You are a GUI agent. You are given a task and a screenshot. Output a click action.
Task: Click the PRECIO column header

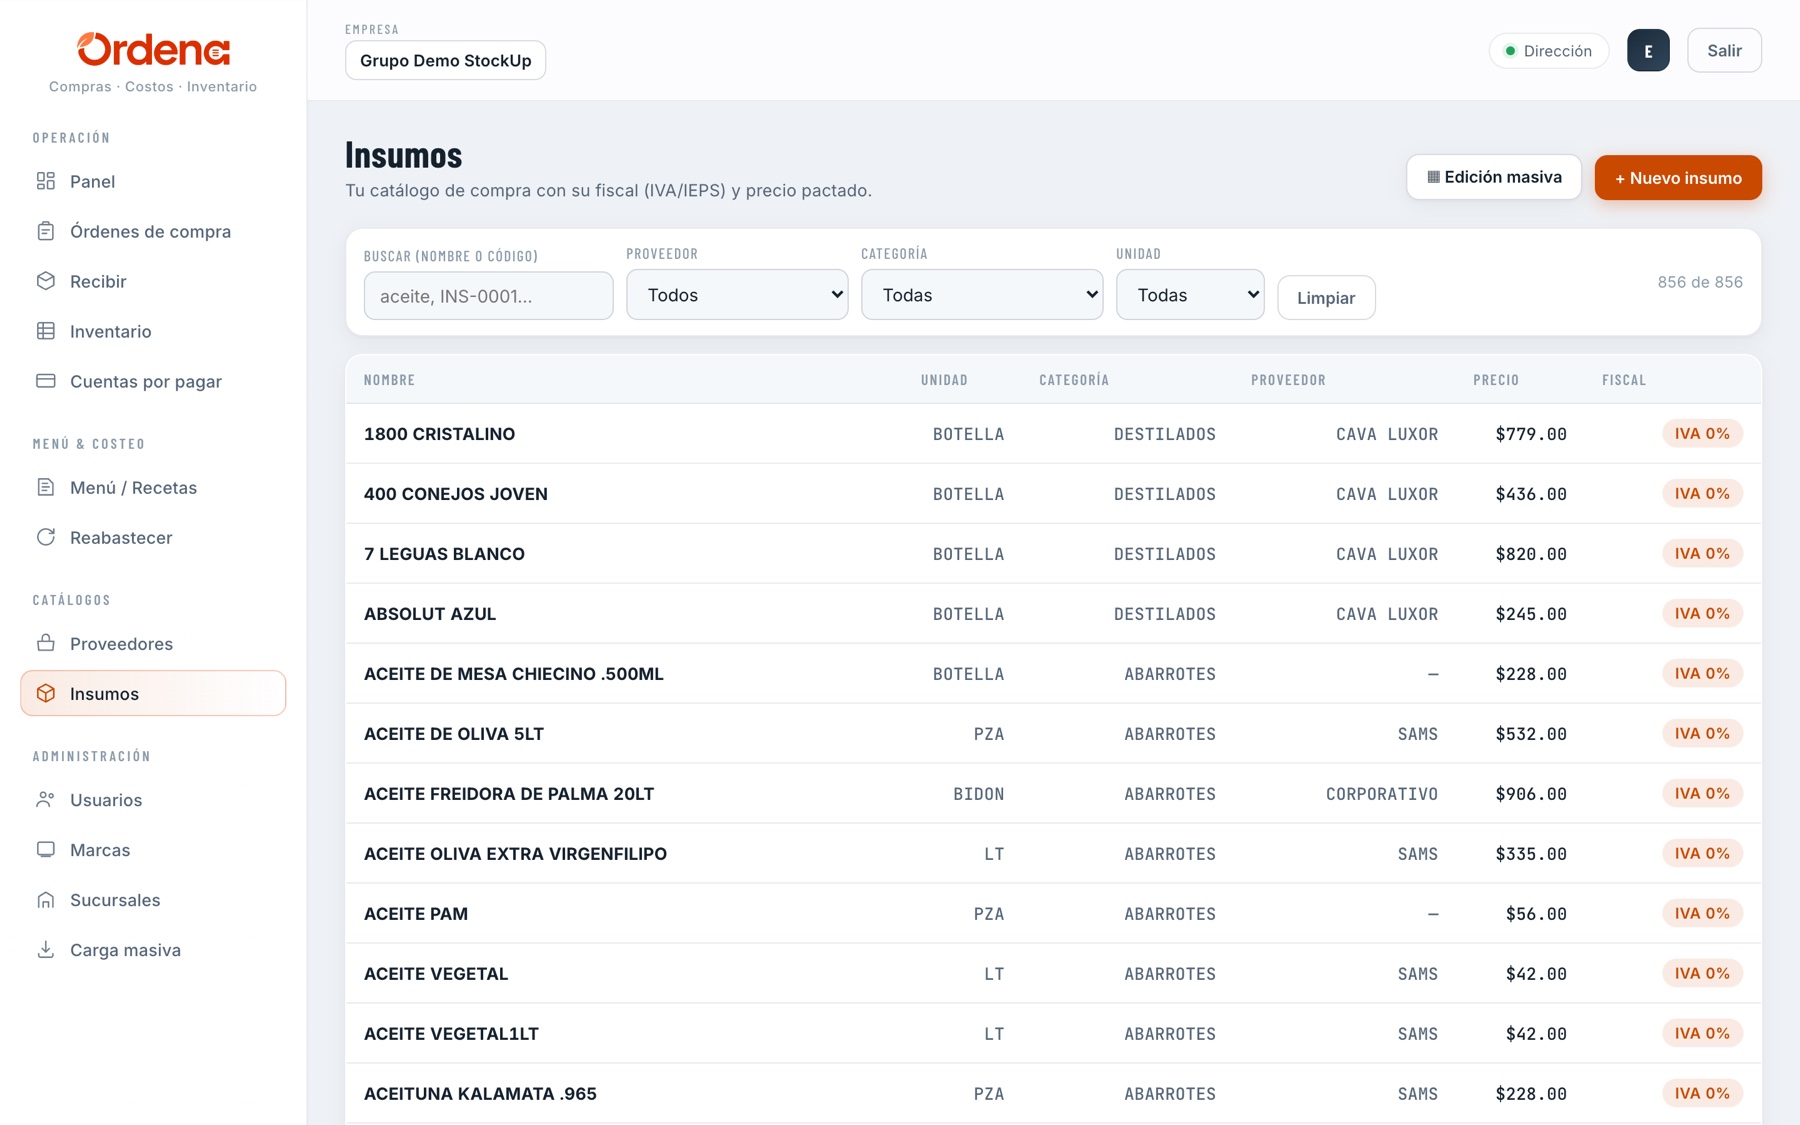pos(1496,380)
